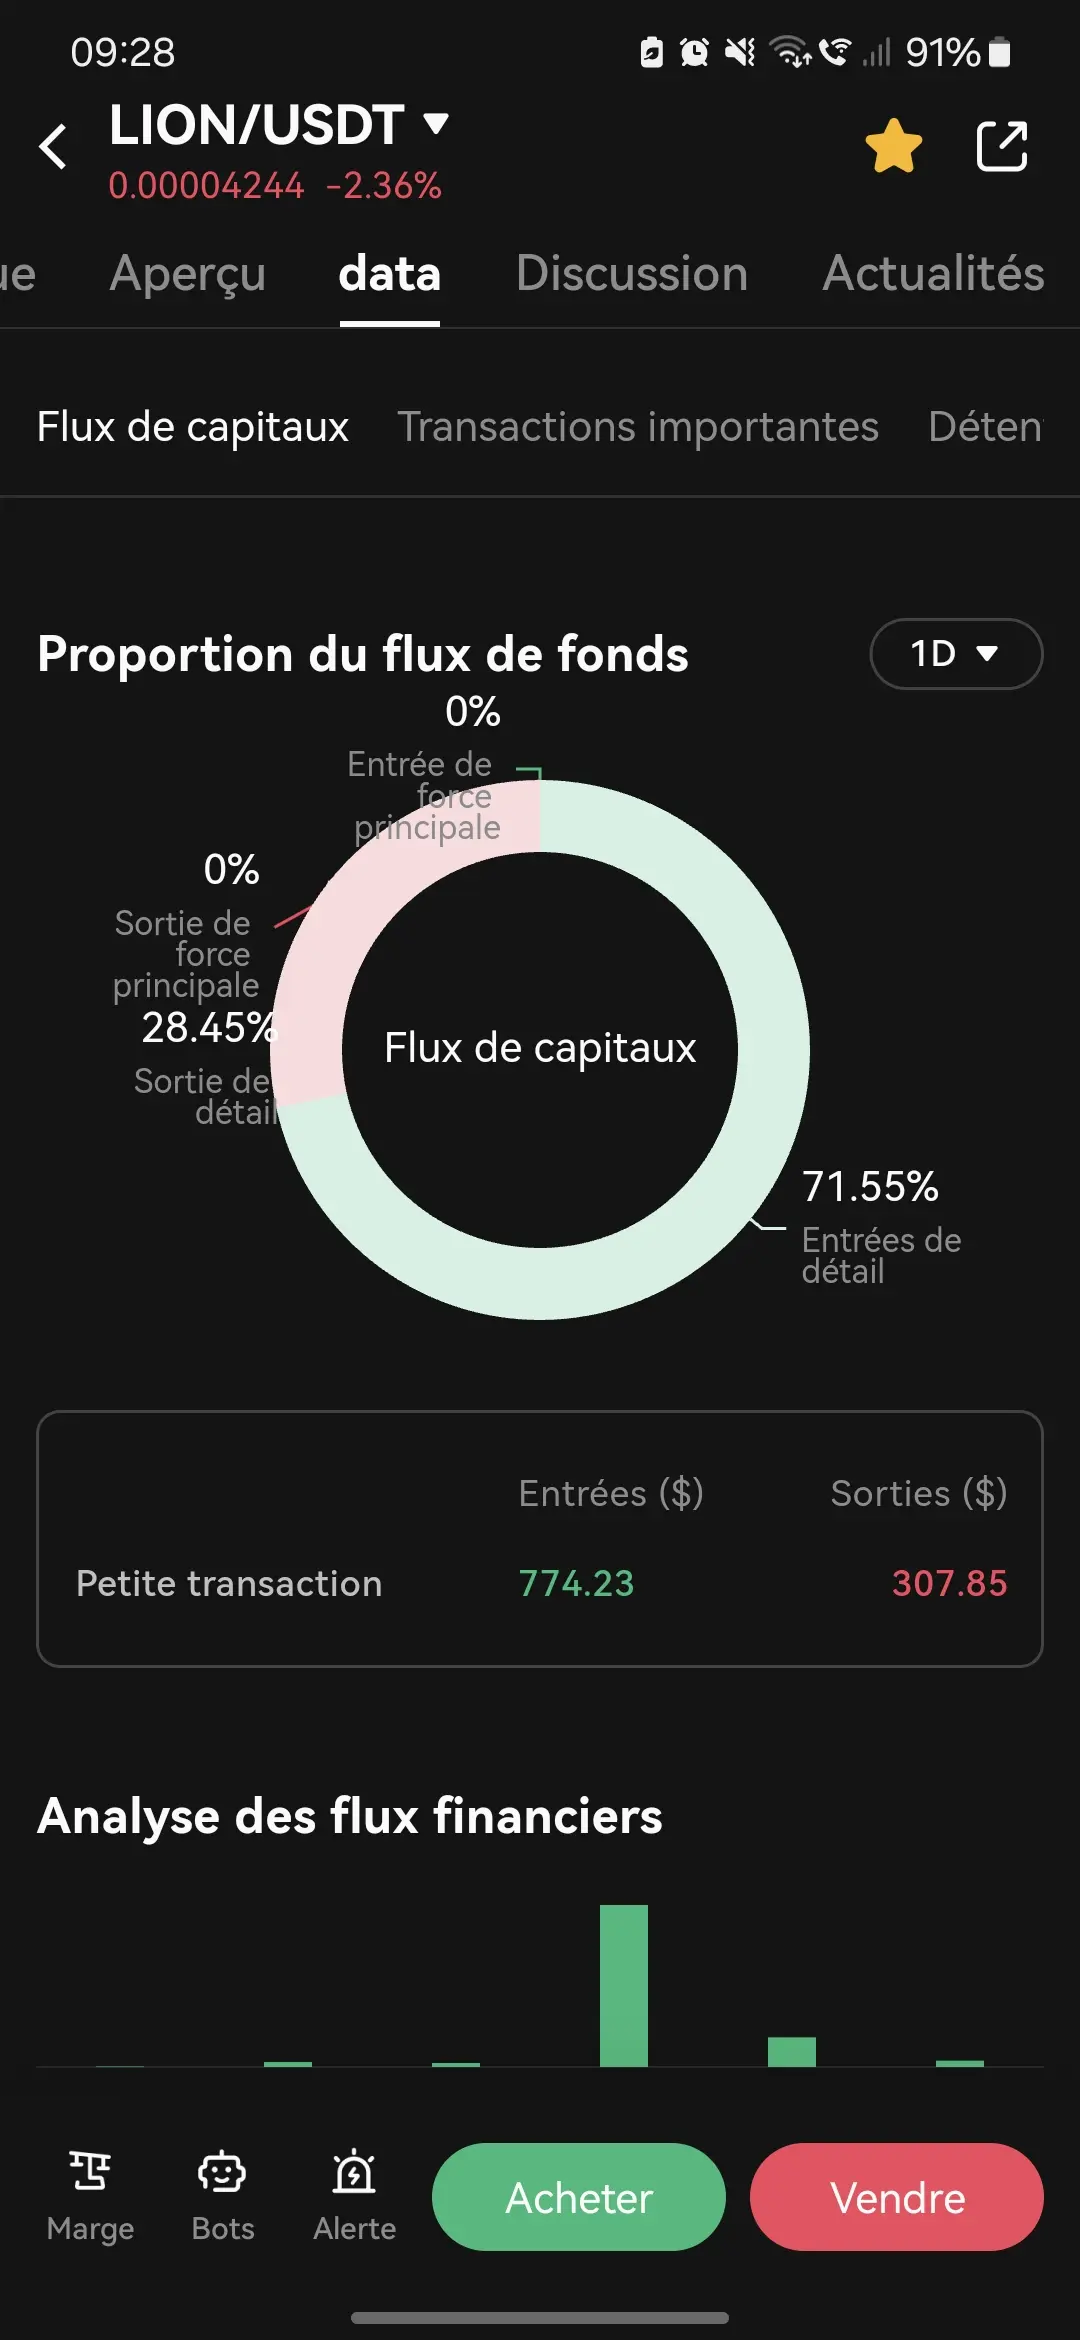
Task: Open the share icon at top right
Action: click(1002, 146)
